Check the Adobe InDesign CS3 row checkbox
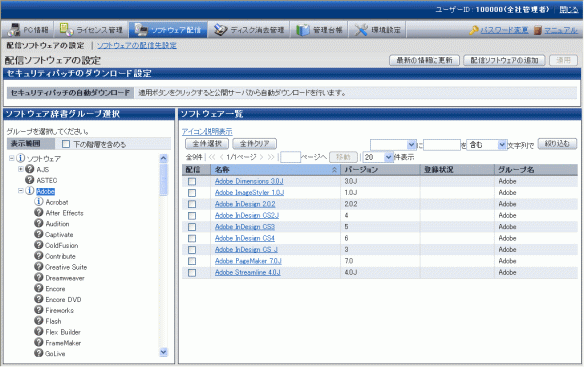 coord(192,227)
